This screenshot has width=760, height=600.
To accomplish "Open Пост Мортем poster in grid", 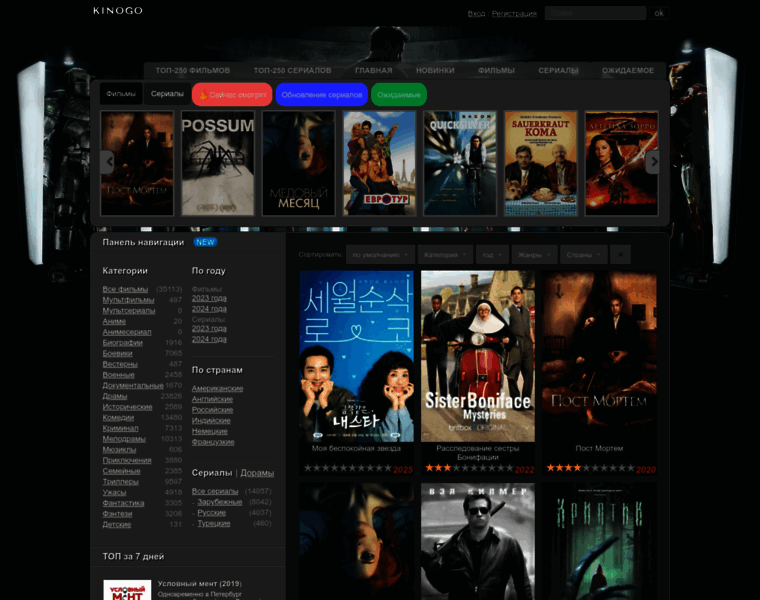I will click(599, 356).
